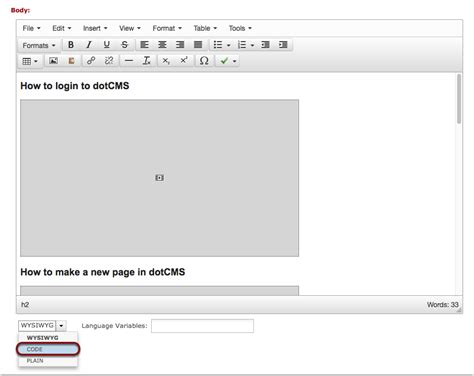The image size is (474, 376).
Task: Decrease indent of text
Action: click(265, 45)
